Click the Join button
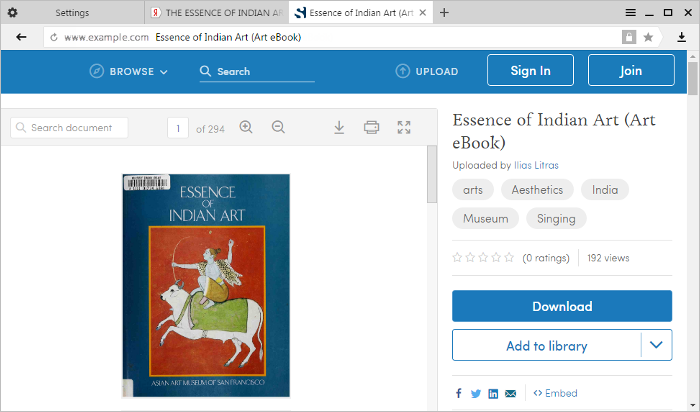Screen dimensions: 700x412 (631, 70)
